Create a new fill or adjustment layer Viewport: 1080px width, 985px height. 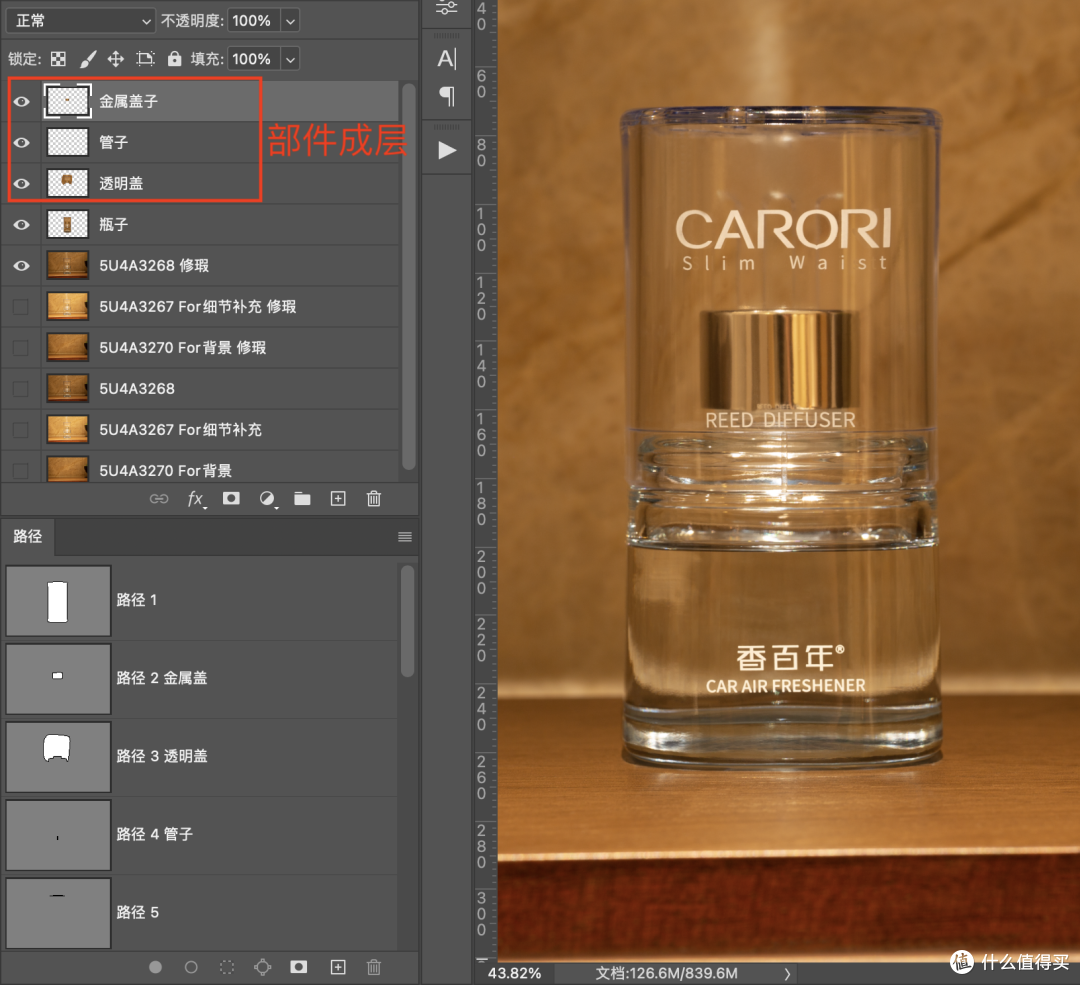pyautogui.click(x=267, y=499)
